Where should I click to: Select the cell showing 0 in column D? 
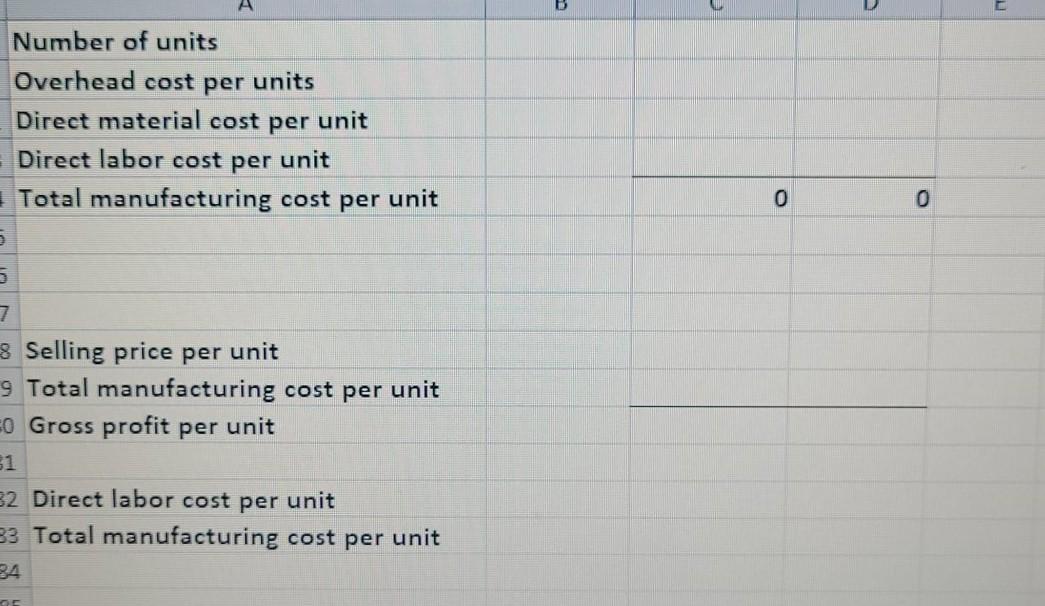[868, 199]
